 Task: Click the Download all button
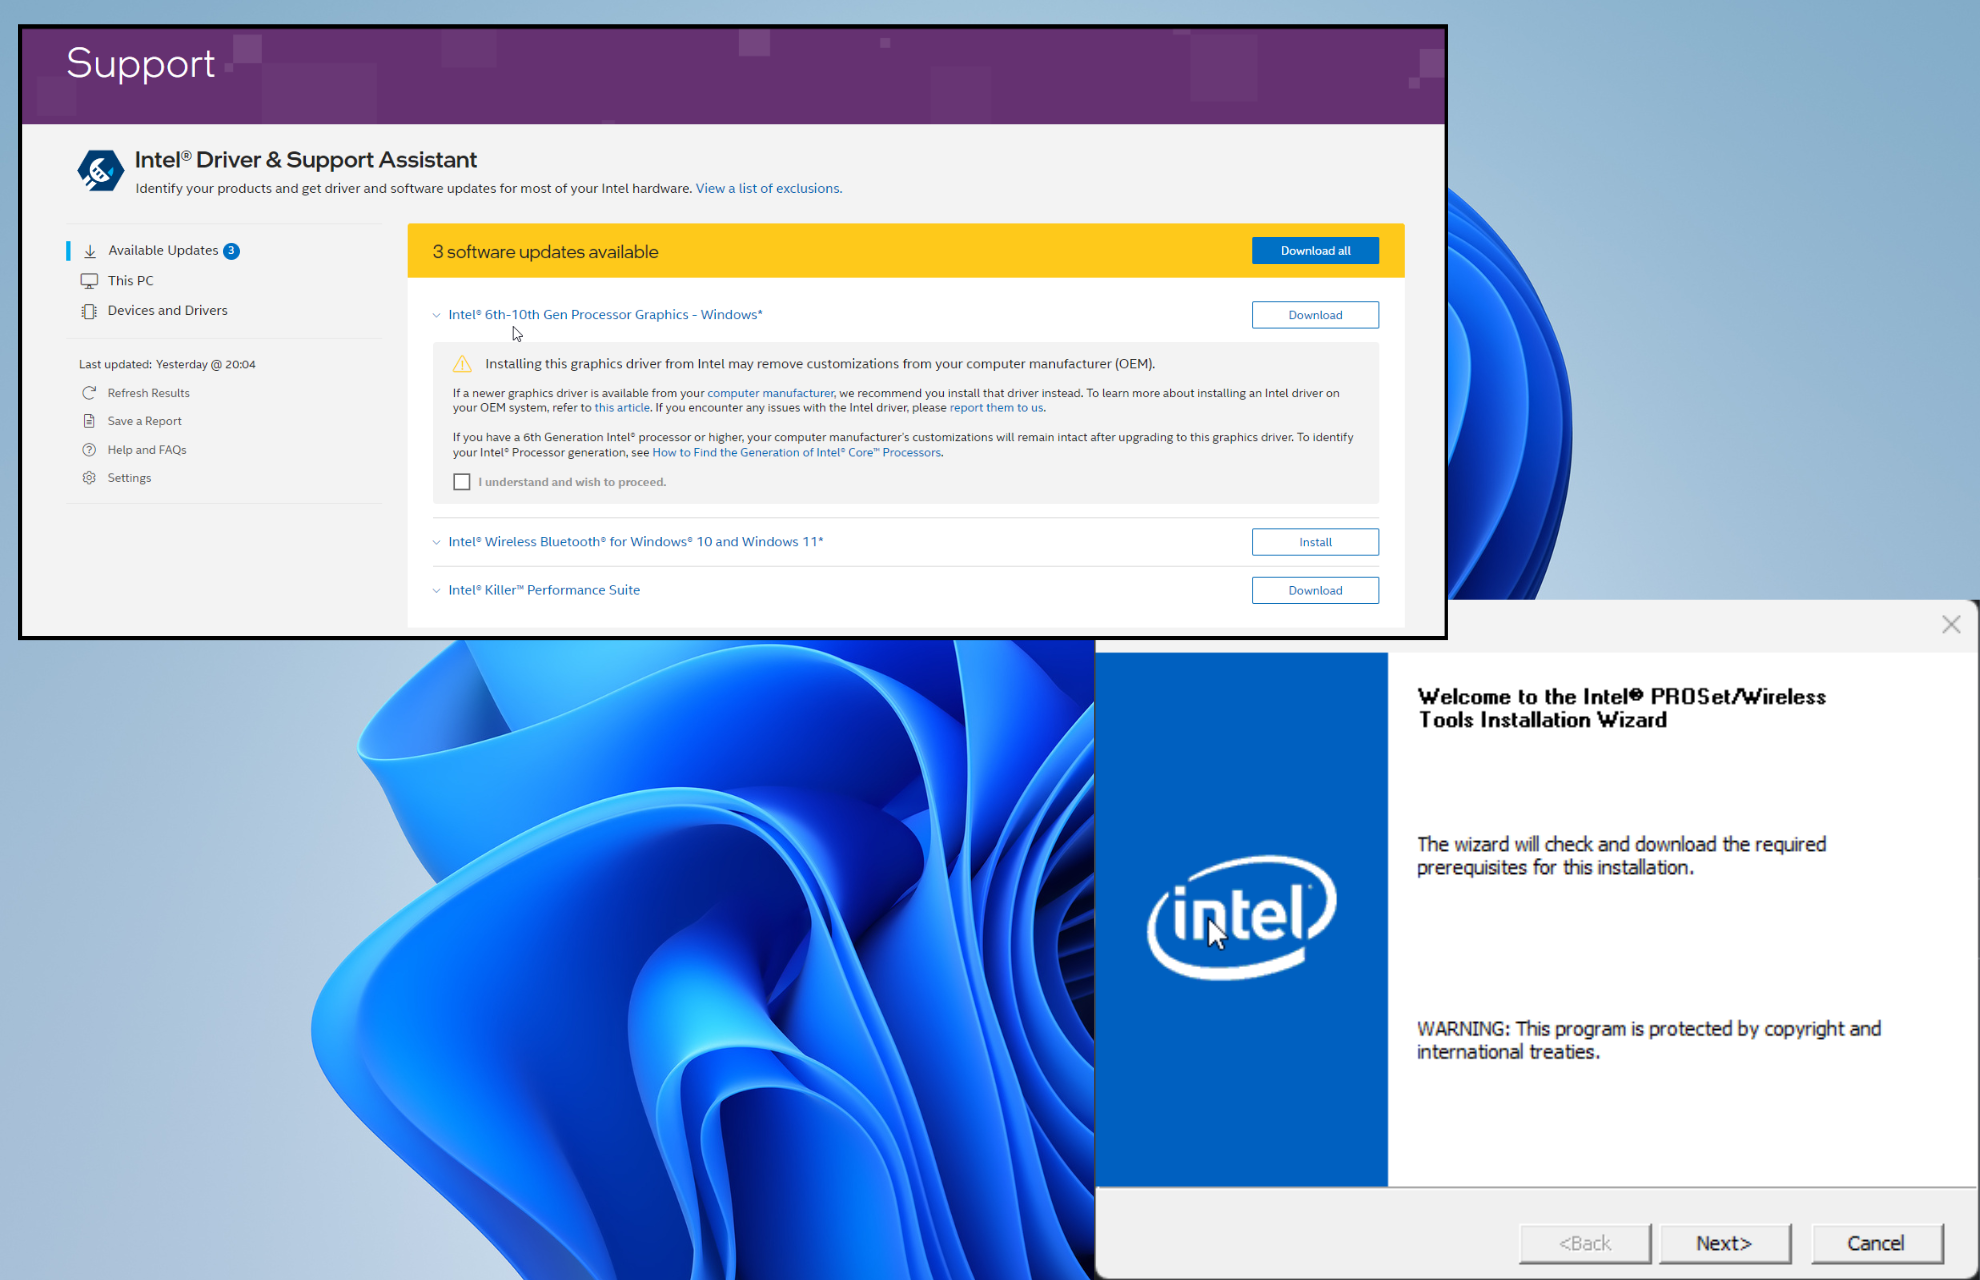click(x=1315, y=251)
